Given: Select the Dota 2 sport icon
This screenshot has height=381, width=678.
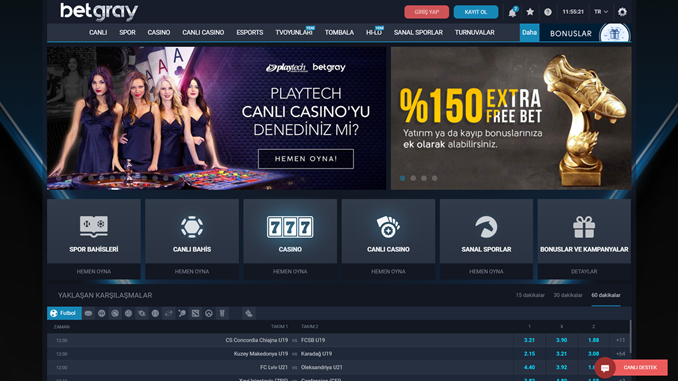Looking at the screenshot, I should click(x=195, y=313).
